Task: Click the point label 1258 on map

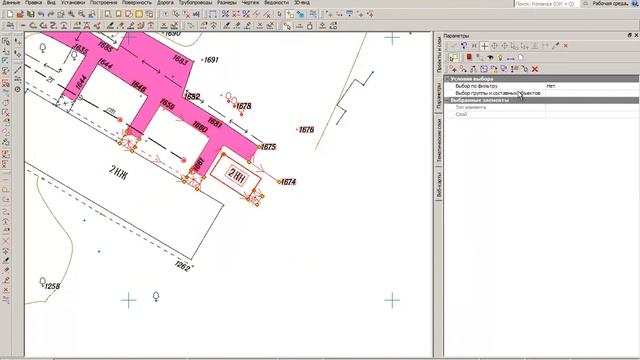Action: click(52, 286)
